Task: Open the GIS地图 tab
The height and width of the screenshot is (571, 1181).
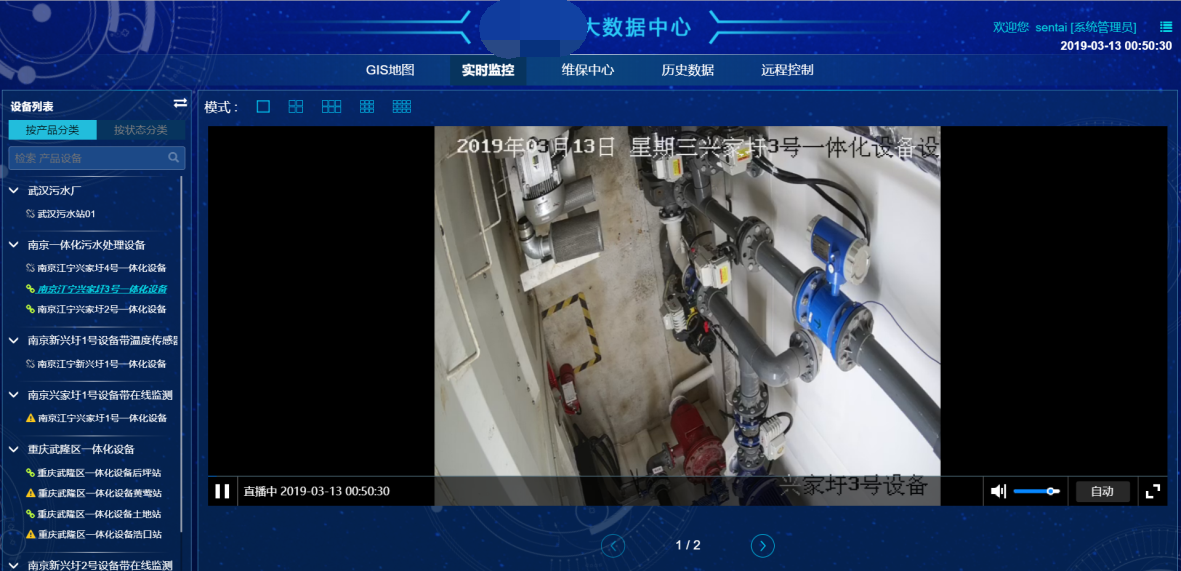Action: click(390, 70)
